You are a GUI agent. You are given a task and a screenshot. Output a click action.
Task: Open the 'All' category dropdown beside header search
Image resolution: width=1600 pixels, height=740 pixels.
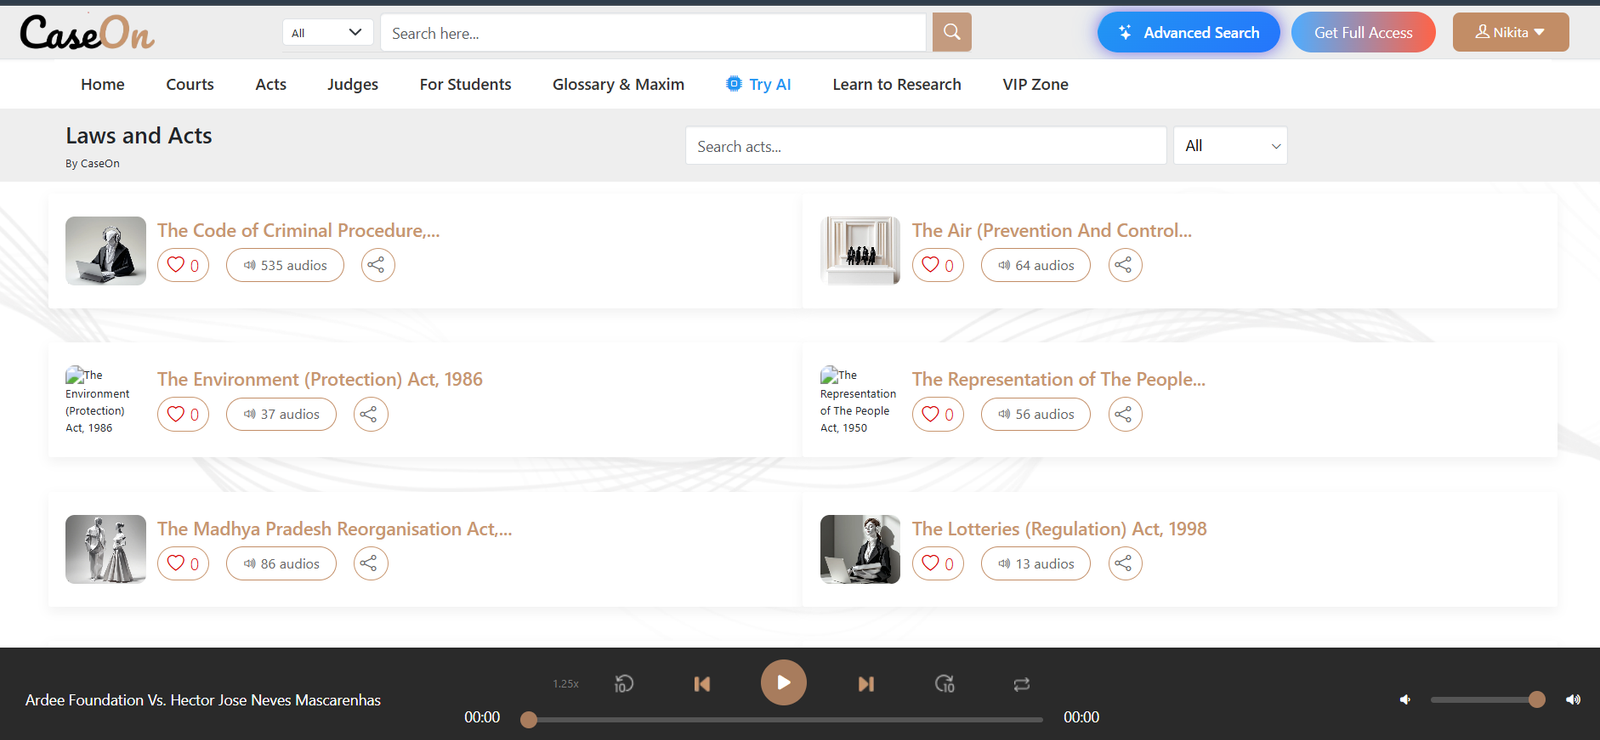point(327,33)
